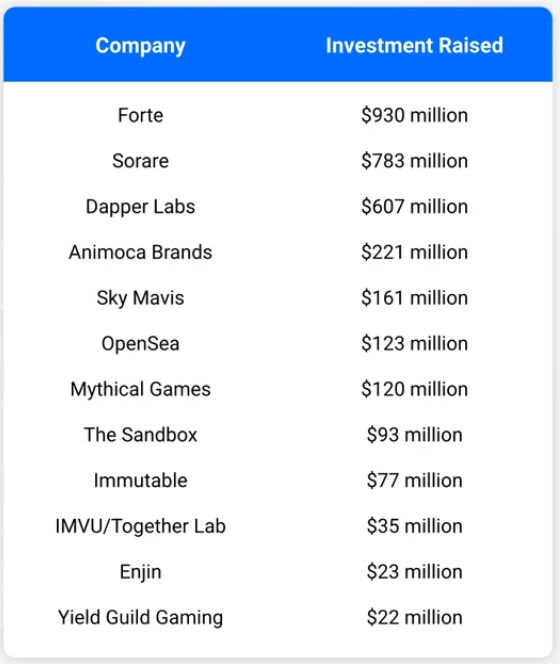The height and width of the screenshot is (664, 560).
Task: Click the Enjin company name
Action: pos(140,572)
